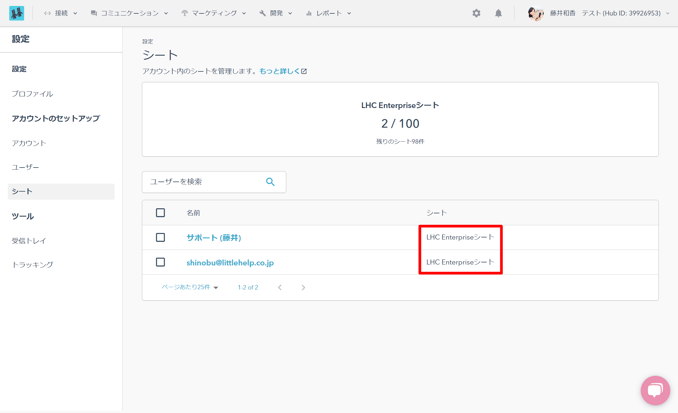Select トラッキング in the sidebar
Image resolution: width=678 pixels, height=413 pixels.
coord(32,265)
